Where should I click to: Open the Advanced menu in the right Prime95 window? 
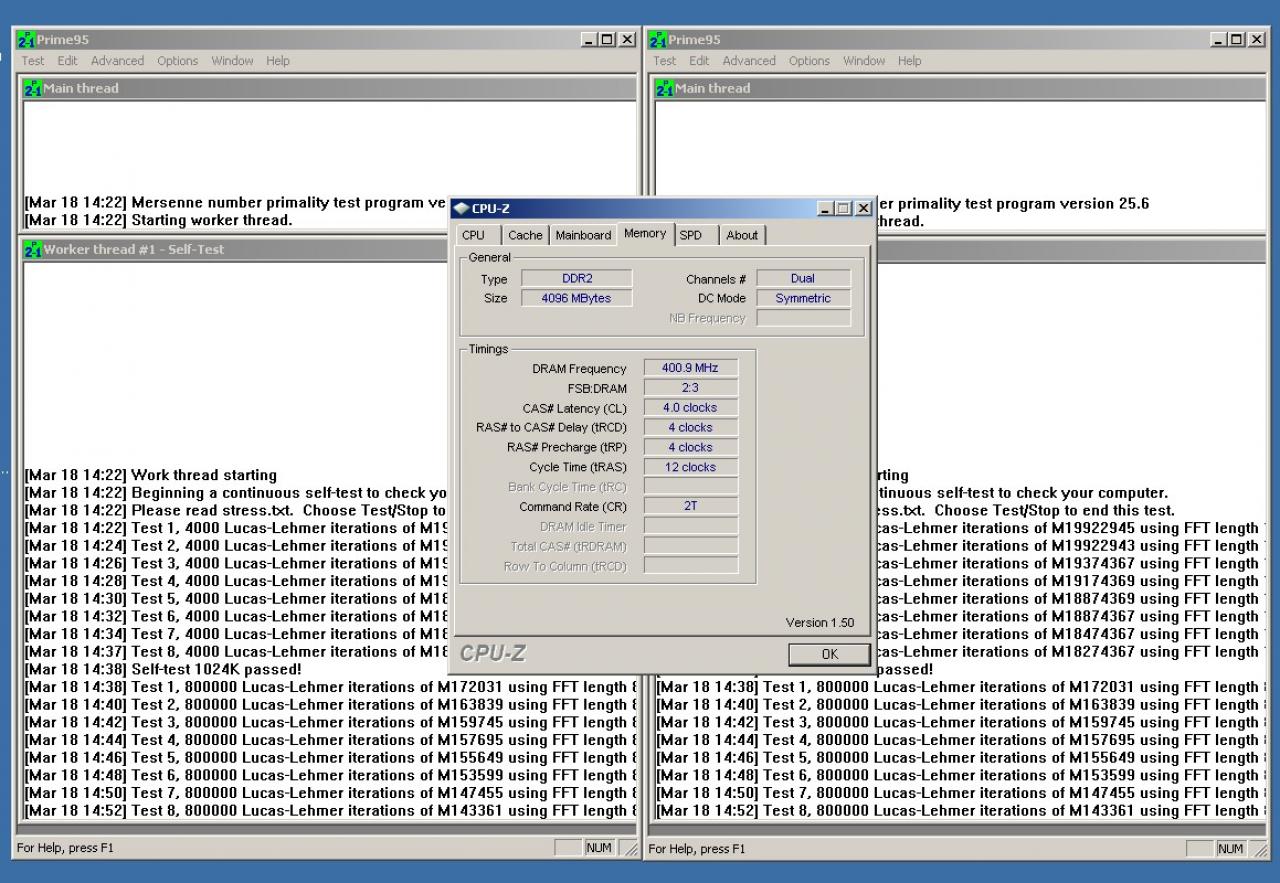749,61
